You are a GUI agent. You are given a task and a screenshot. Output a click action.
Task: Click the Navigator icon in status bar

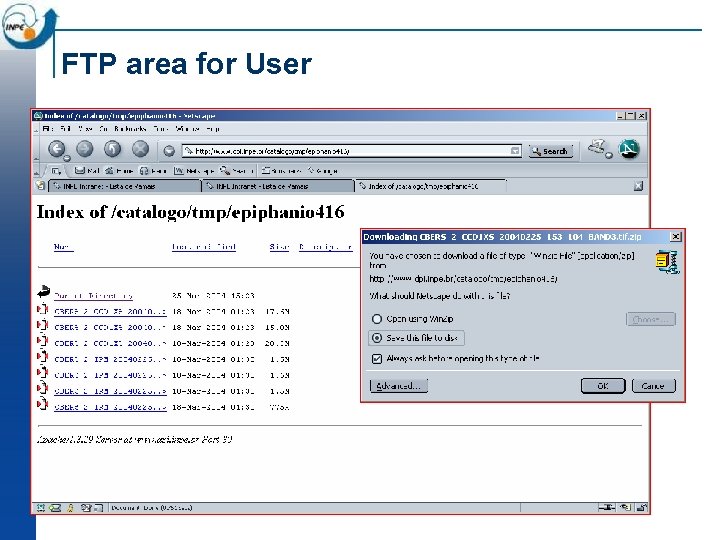click(40, 507)
